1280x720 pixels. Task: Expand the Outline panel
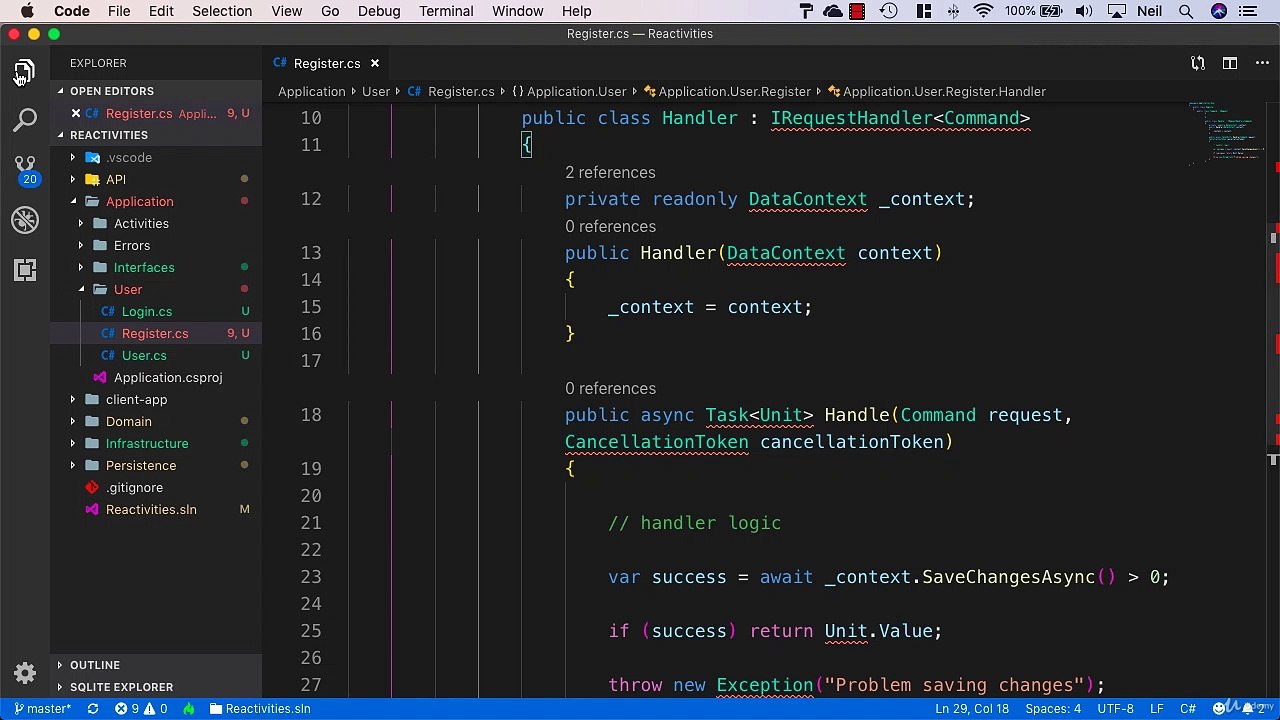point(95,665)
